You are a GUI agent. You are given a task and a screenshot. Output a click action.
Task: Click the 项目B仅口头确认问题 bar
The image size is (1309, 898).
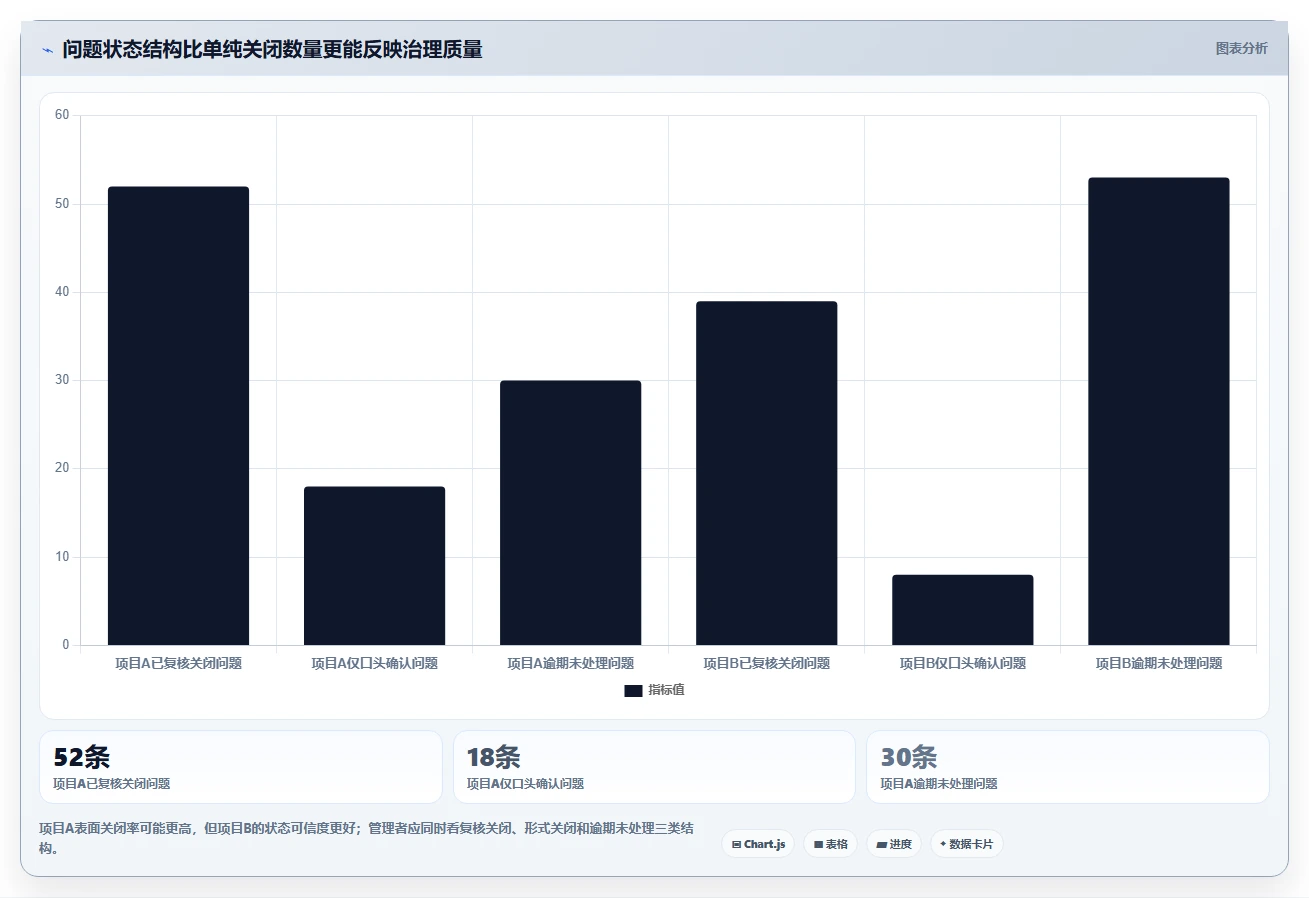[962, 610]
